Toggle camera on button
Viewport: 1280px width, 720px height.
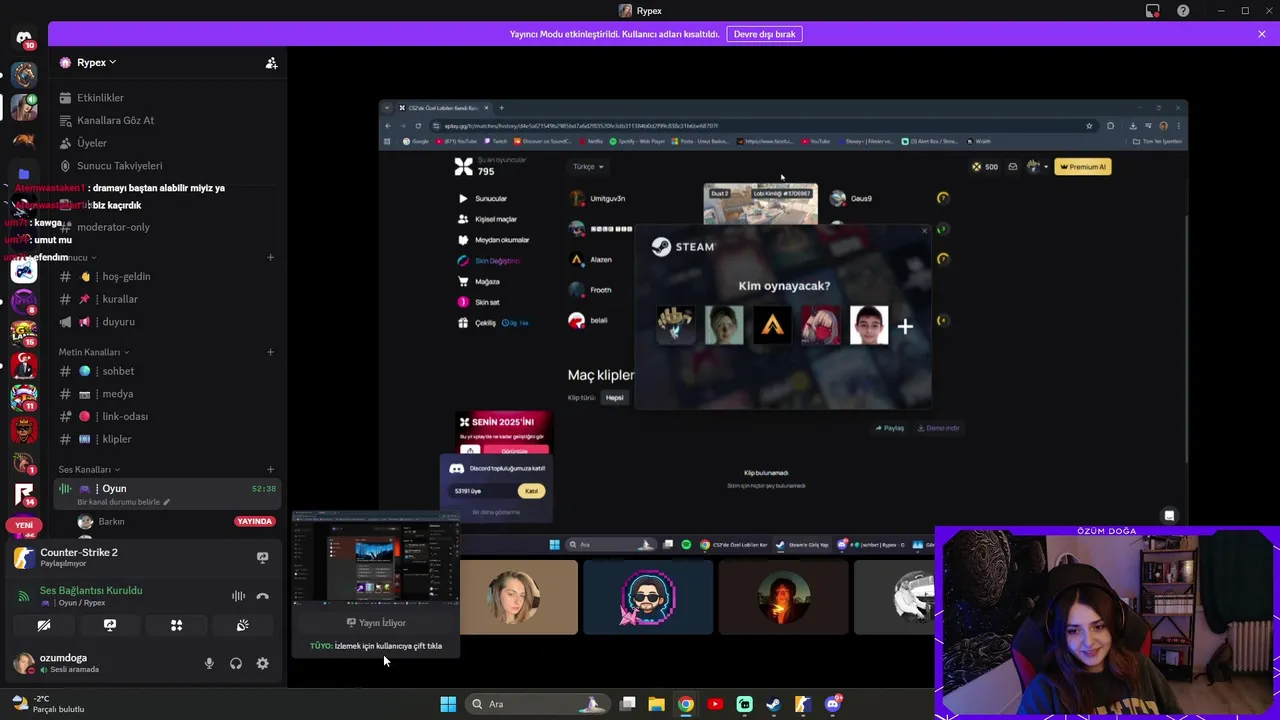click(x=44, y=625)
